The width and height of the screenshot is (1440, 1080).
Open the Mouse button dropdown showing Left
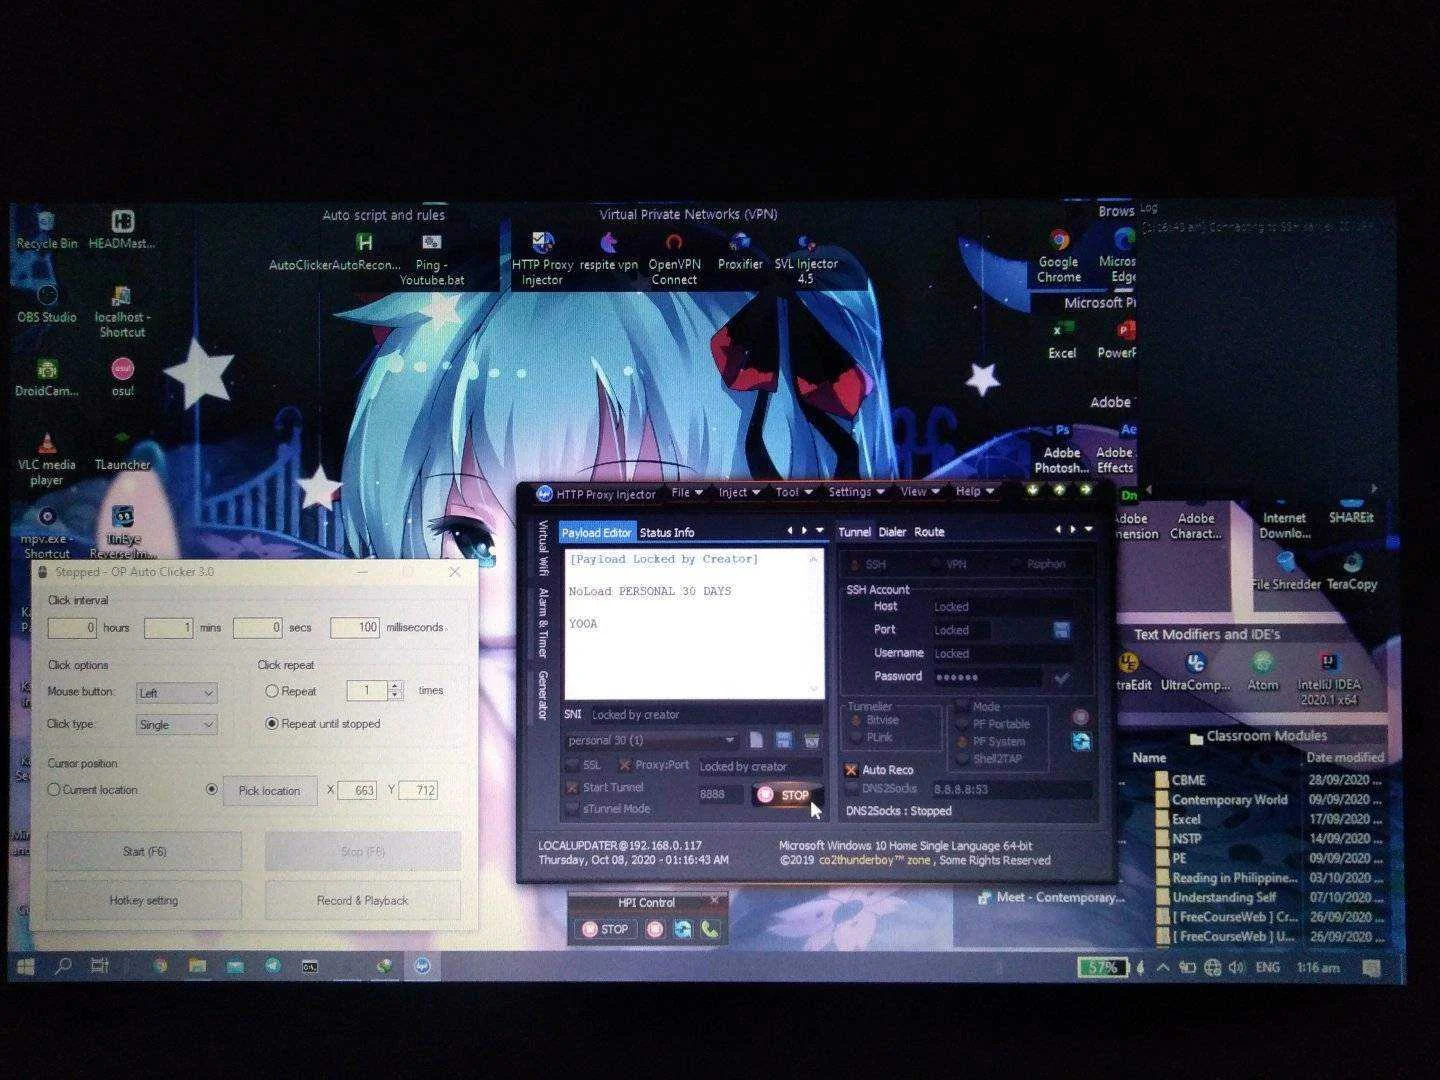click(x=176, y=692)
